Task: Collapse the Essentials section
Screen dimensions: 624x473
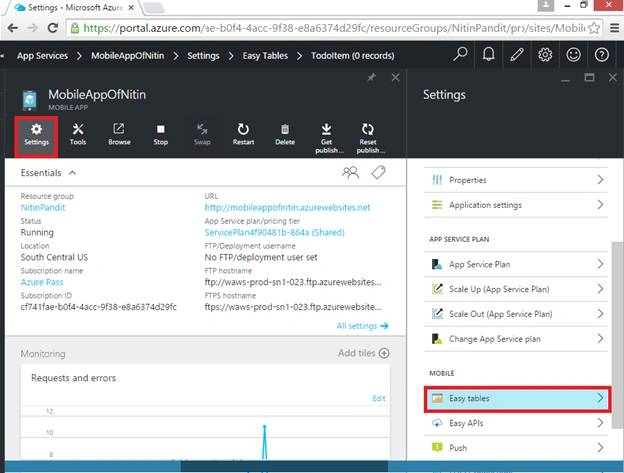Action: click(72, 173)
